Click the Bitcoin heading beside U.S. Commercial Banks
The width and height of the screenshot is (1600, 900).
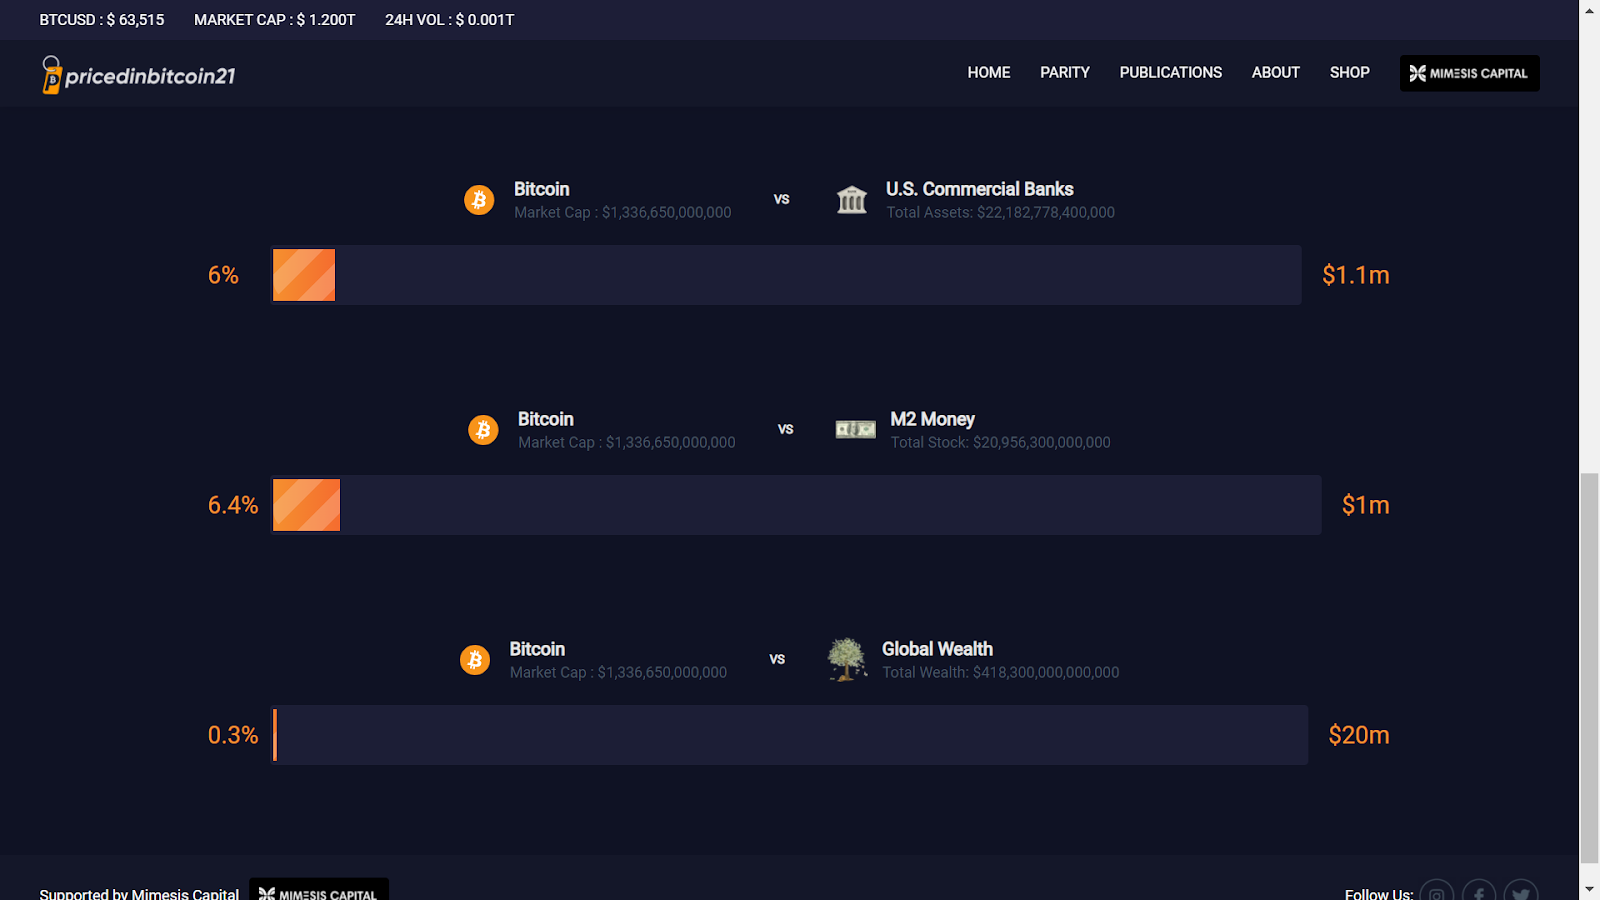(542, 189)
